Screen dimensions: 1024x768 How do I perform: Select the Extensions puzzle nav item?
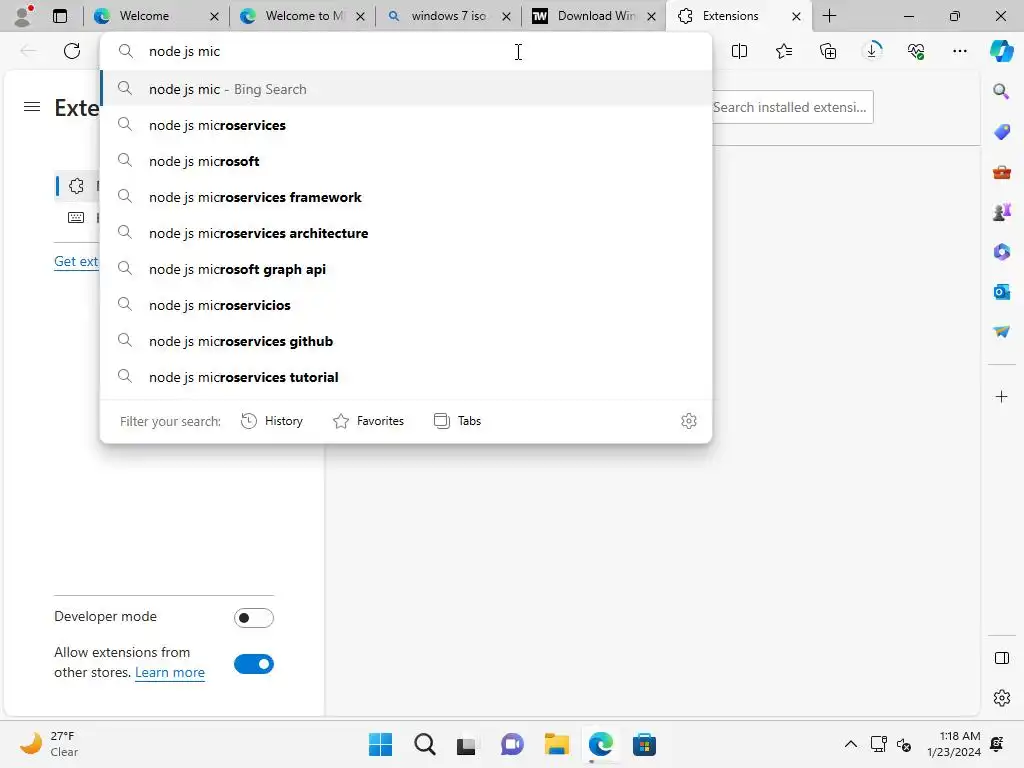click(x=77, y=186)
